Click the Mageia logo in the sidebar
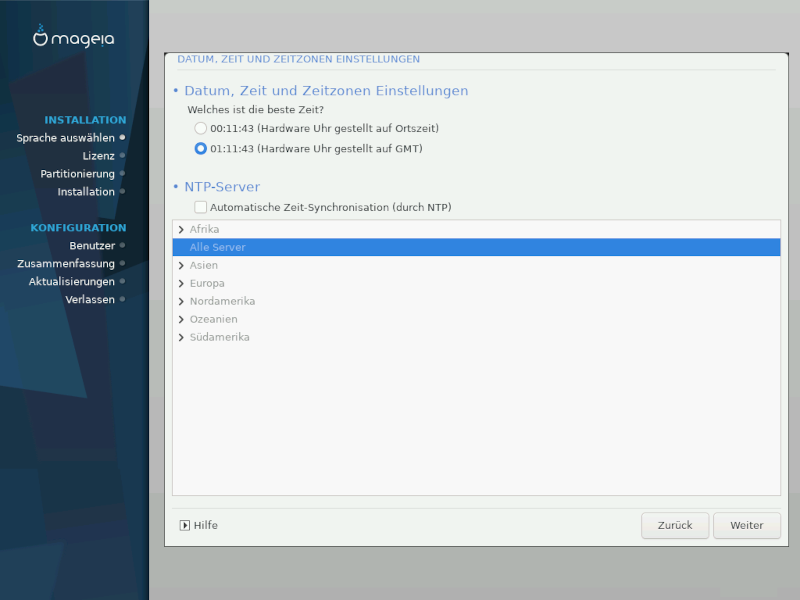Viewport: 800px width, 600px height. tap(73, 39)
